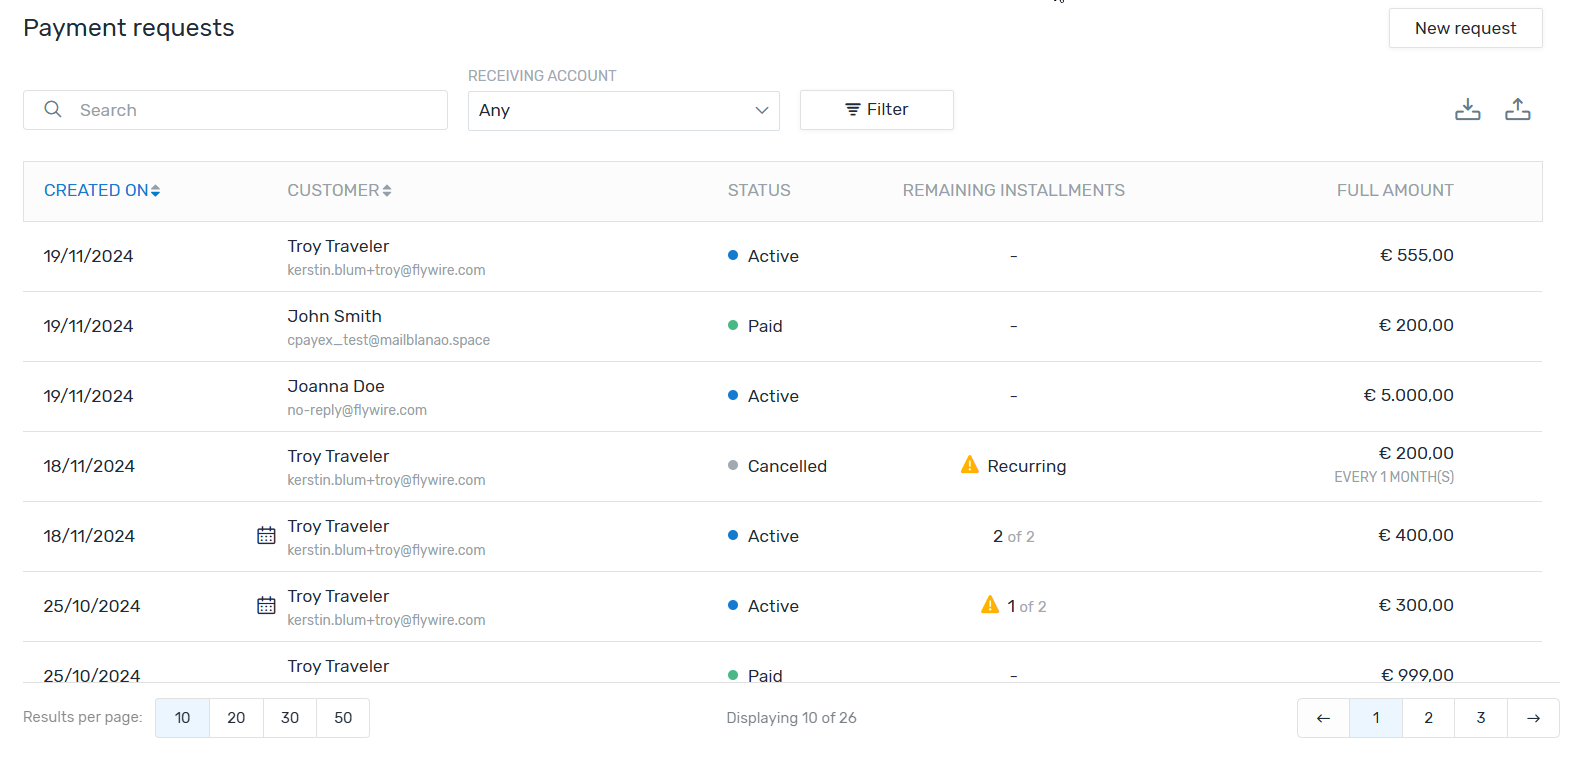1570x759 pixels.
Task: Show 20 results per page
Action: (x=236, y=718)
